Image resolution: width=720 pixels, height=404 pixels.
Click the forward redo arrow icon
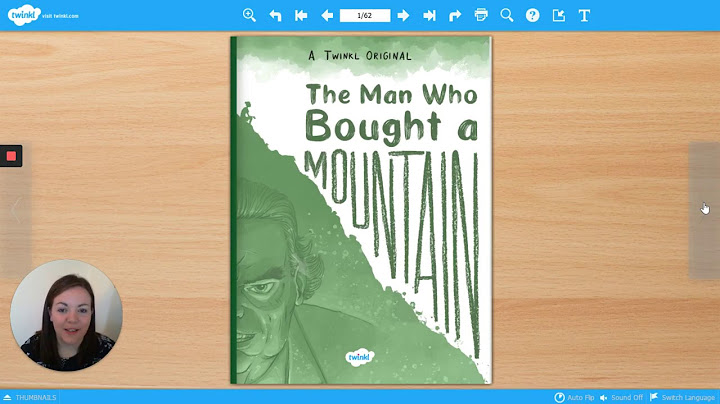coord(455,16)
